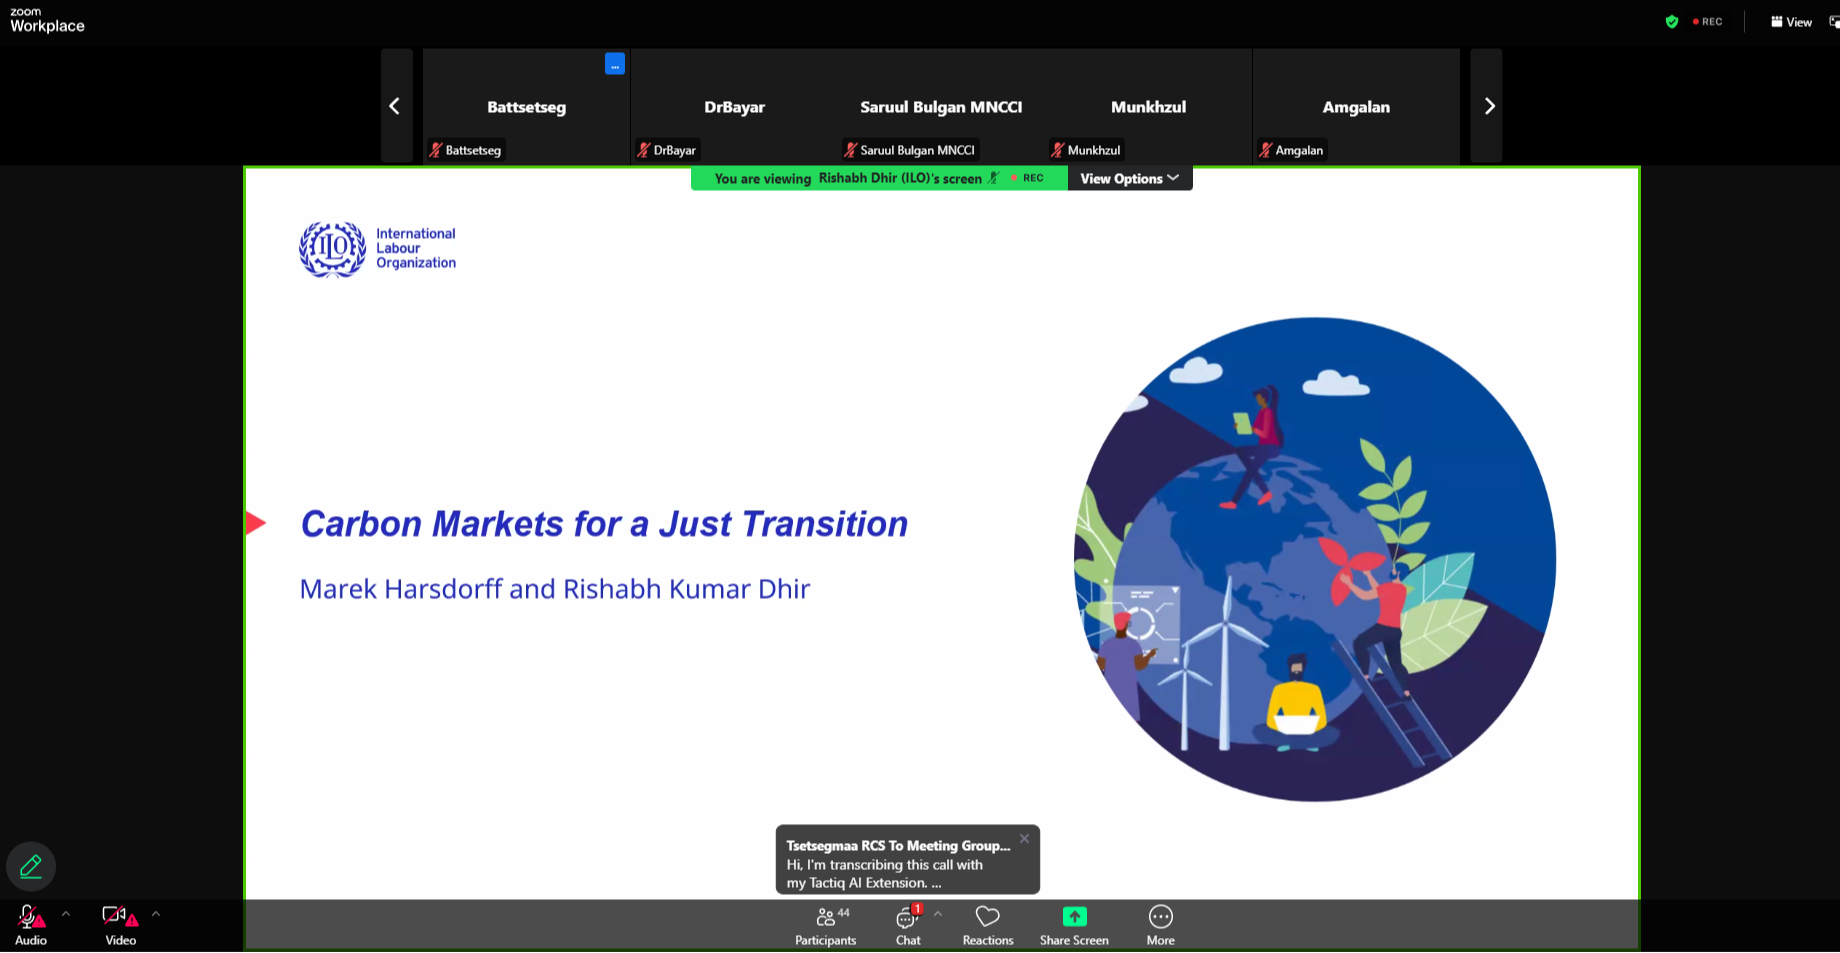The width and height of the screenshot is (1840, 953).
Task: Click the annotate pencil icon
Action: point(31,866)
